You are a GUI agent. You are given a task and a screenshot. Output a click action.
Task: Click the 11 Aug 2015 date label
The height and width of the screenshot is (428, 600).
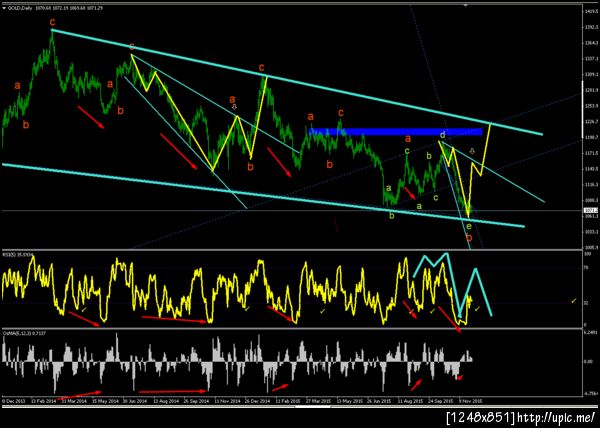pos(410,401)
